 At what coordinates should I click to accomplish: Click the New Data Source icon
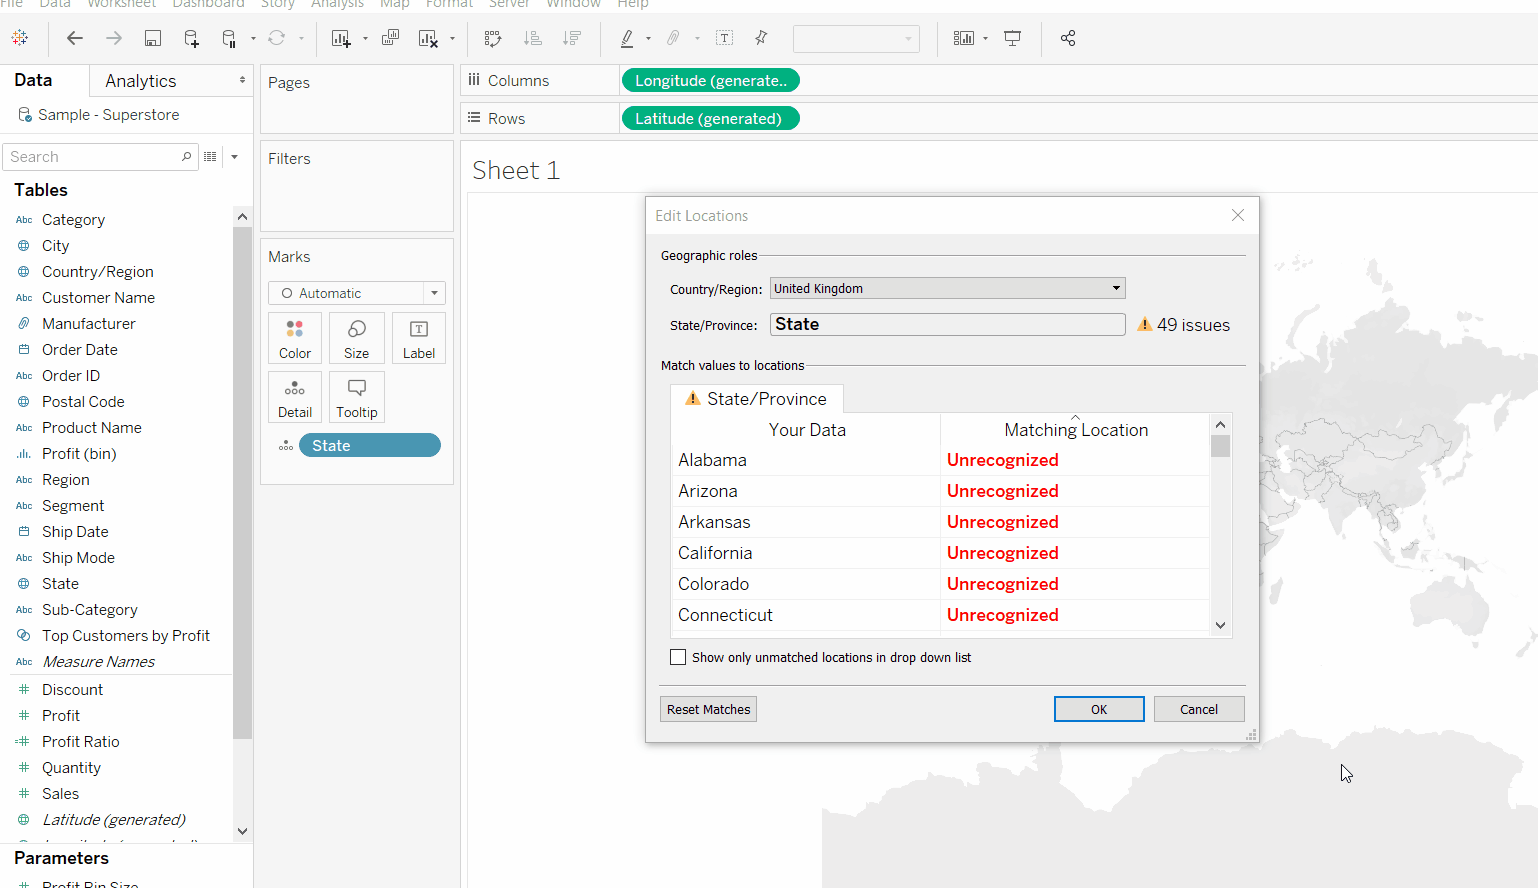191,38
